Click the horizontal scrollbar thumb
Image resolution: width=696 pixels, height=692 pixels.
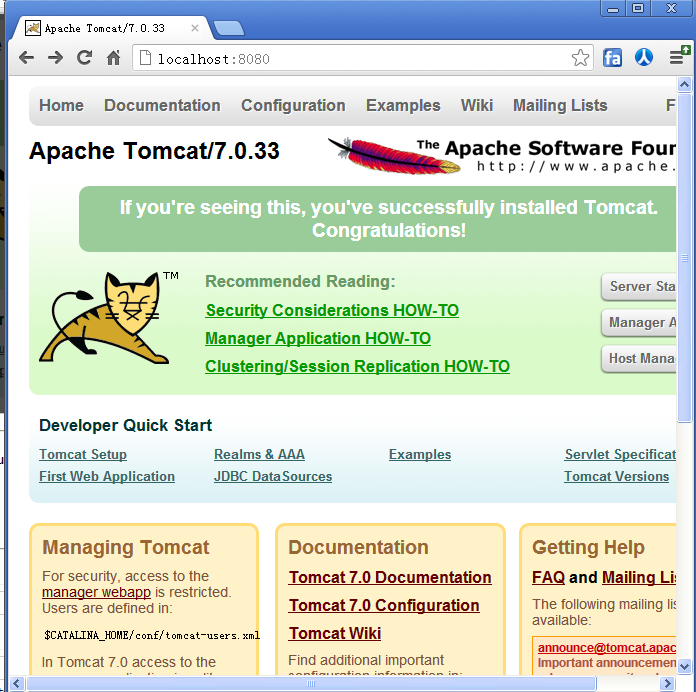pos(311,683)
